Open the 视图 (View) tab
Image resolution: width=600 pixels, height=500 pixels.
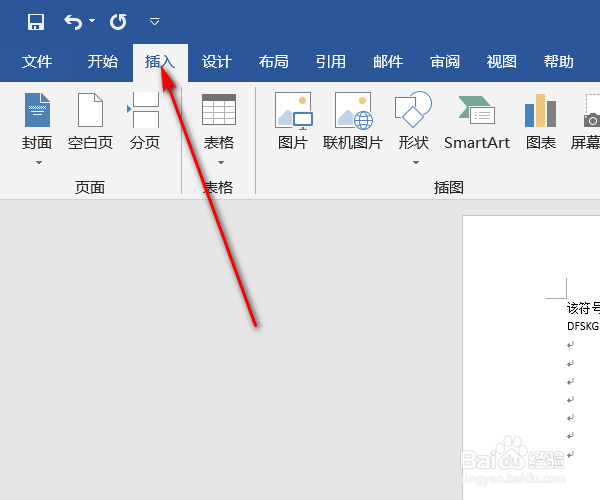pyautogui.click(x=502, y=62)
